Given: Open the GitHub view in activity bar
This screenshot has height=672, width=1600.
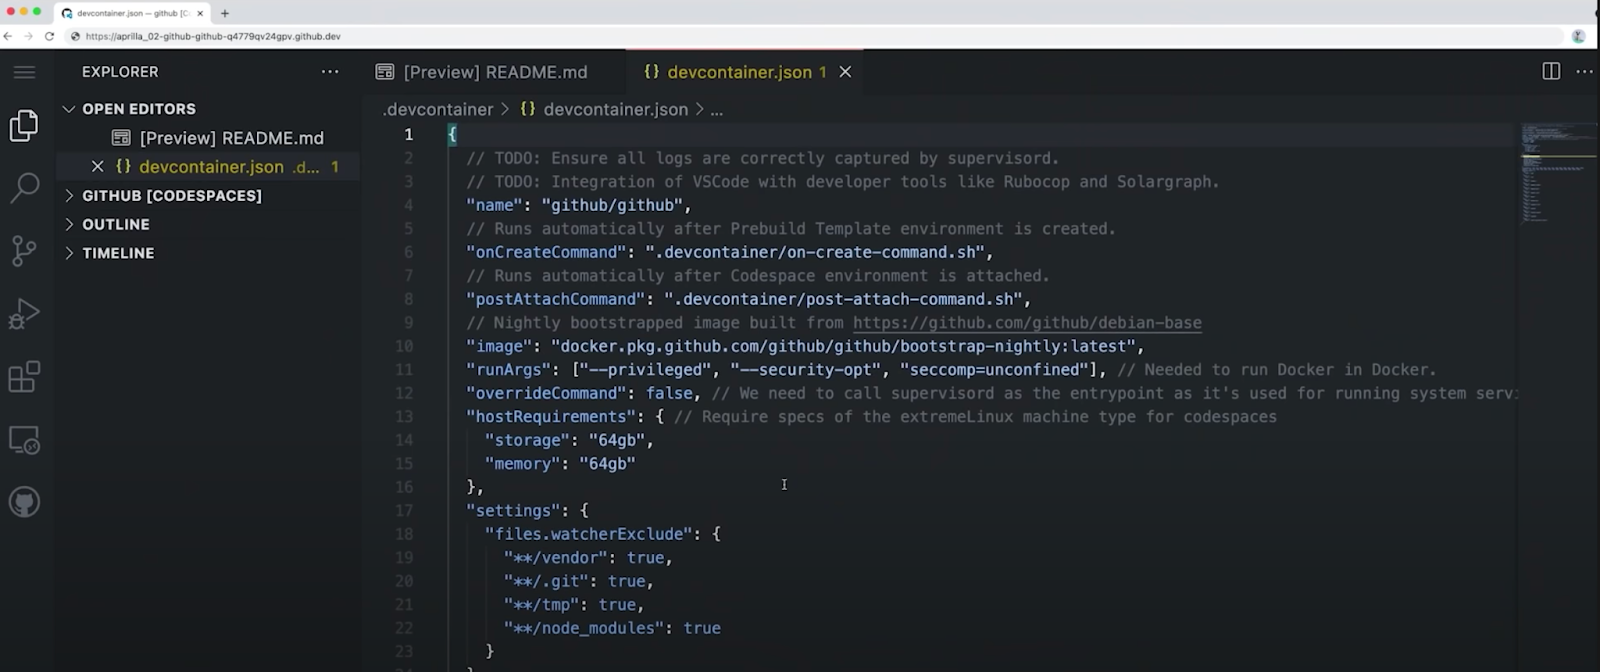Looking at the screenshot, I should [24, 502].
